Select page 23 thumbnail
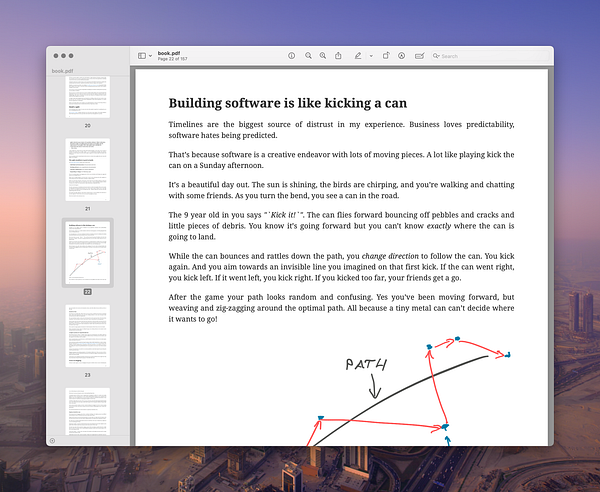The image size is (600, 492). (x=88, y=336)
